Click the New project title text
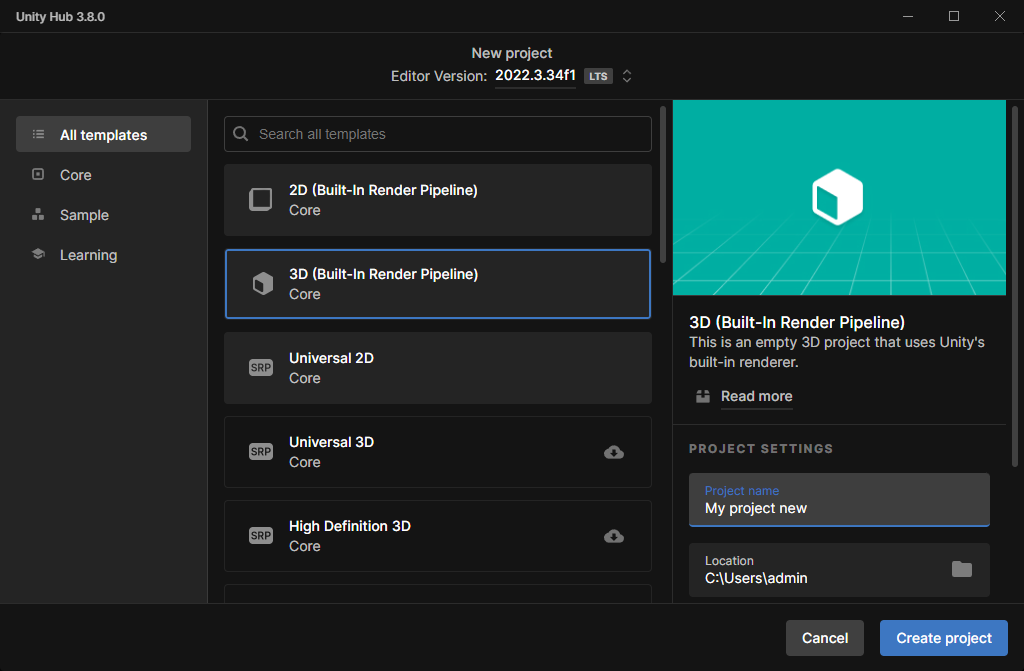This screenshot has width=1024, height=671. tap(512, 53)
